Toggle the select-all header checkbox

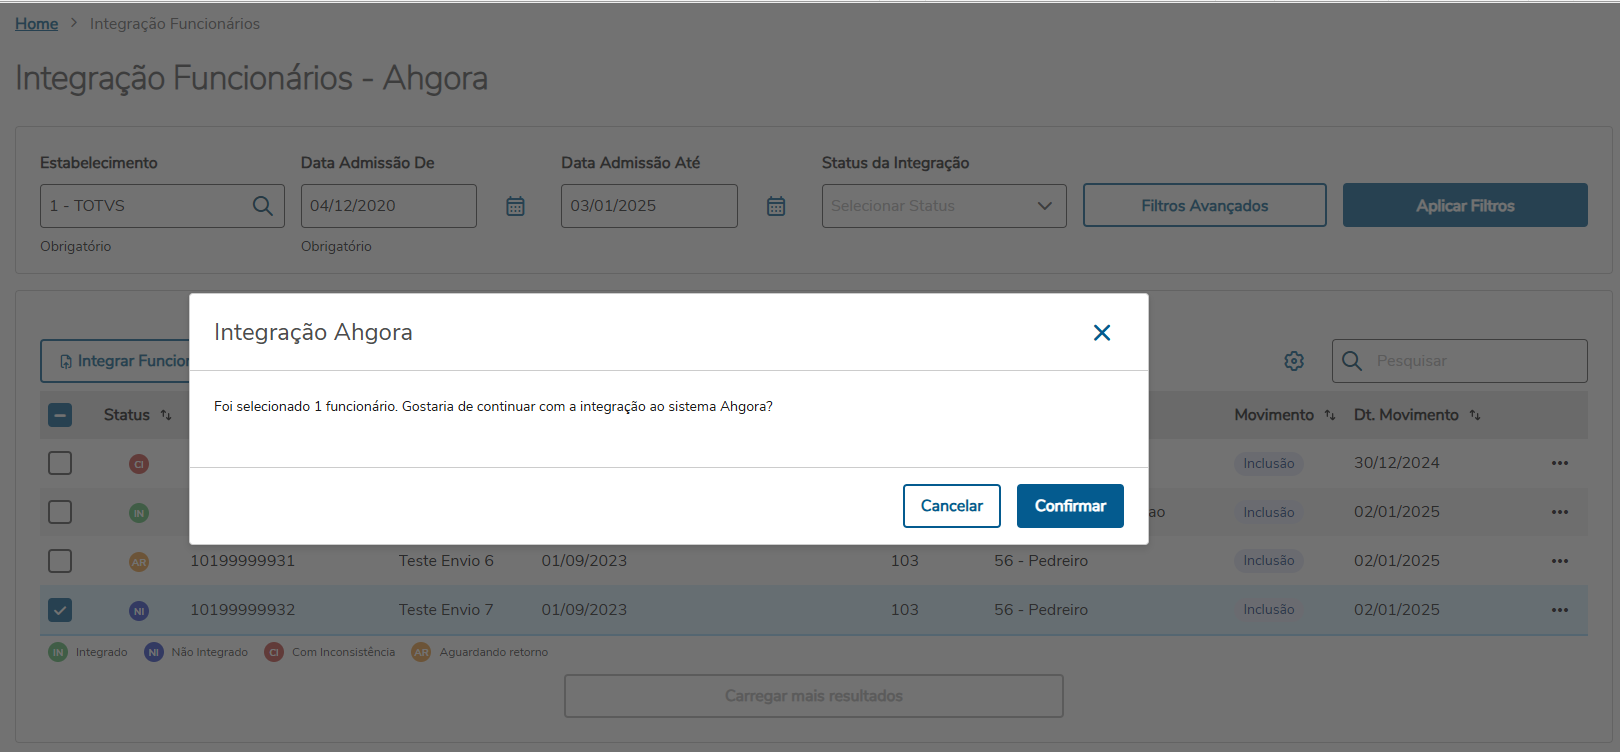[x=60, y=415]
